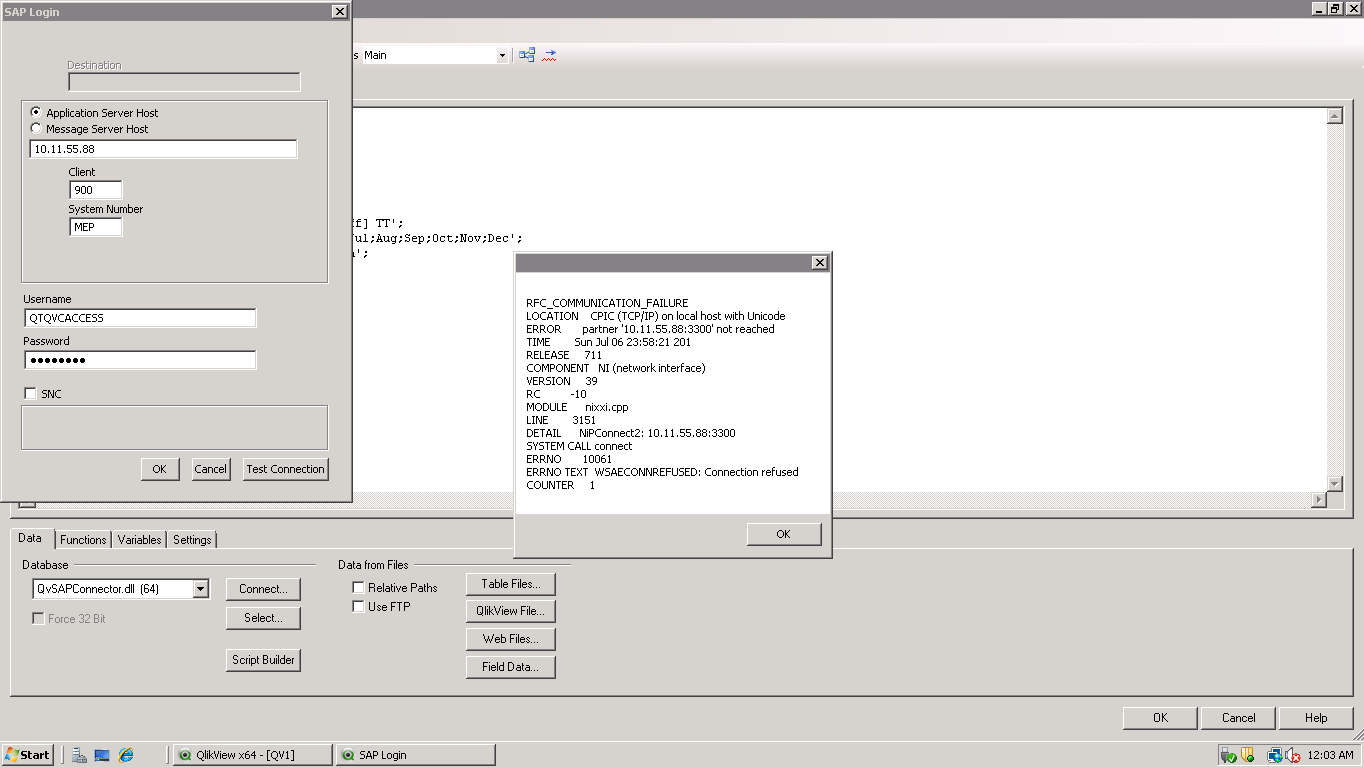Open the Script Builder
1364x768 pixels.
coord(263,660)
